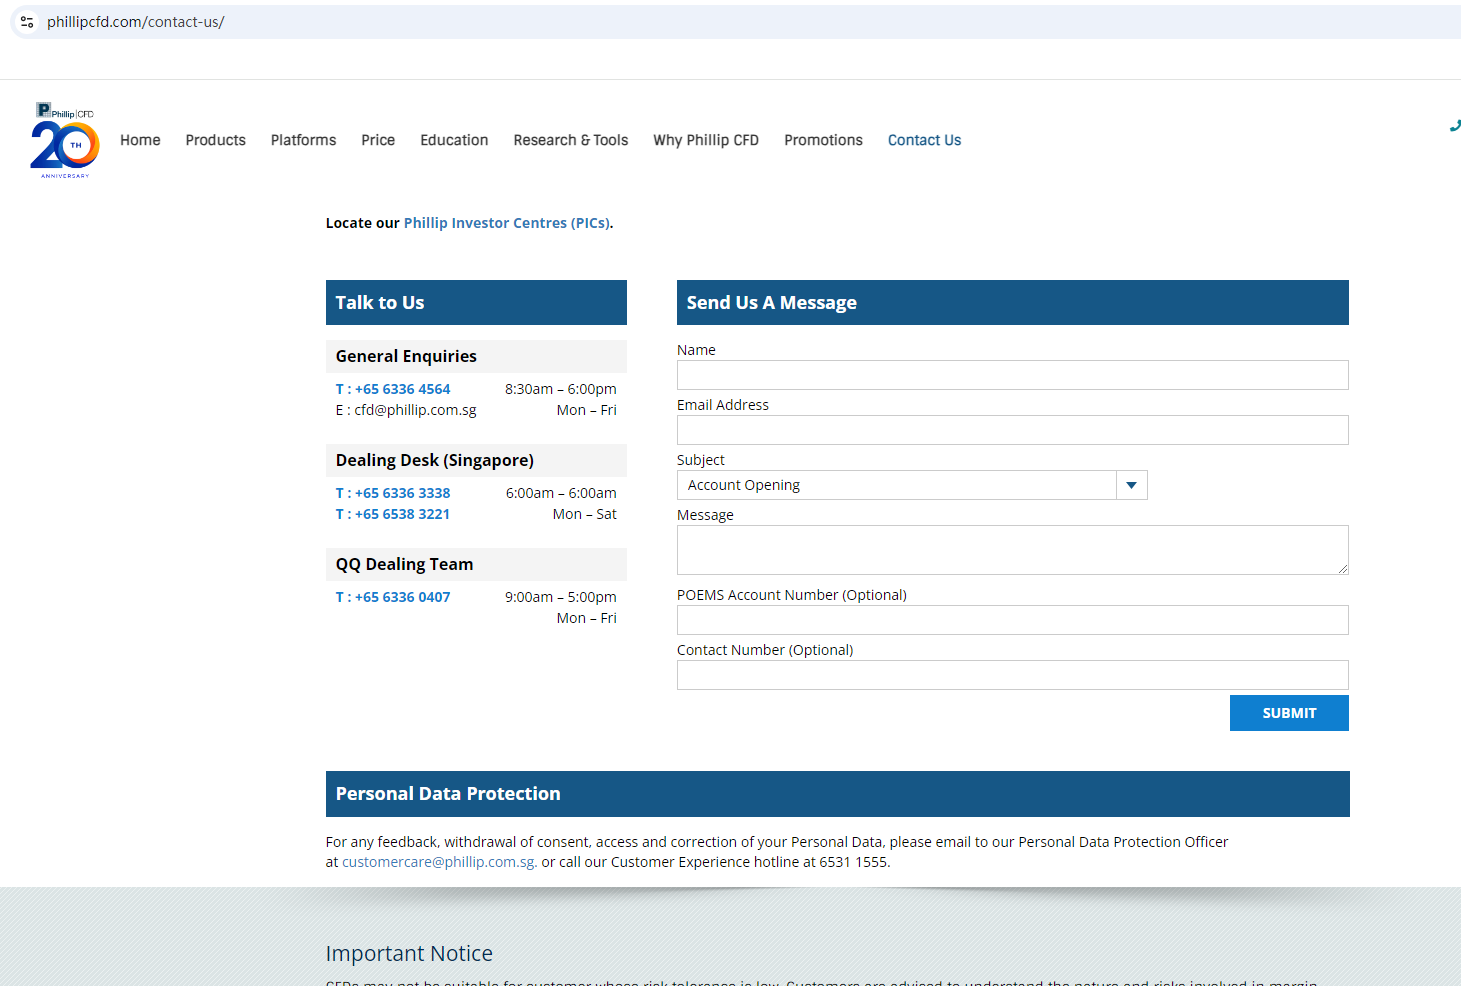
Task: Open the Account Opening subject combo box
Action: click(x=912, y=485)
